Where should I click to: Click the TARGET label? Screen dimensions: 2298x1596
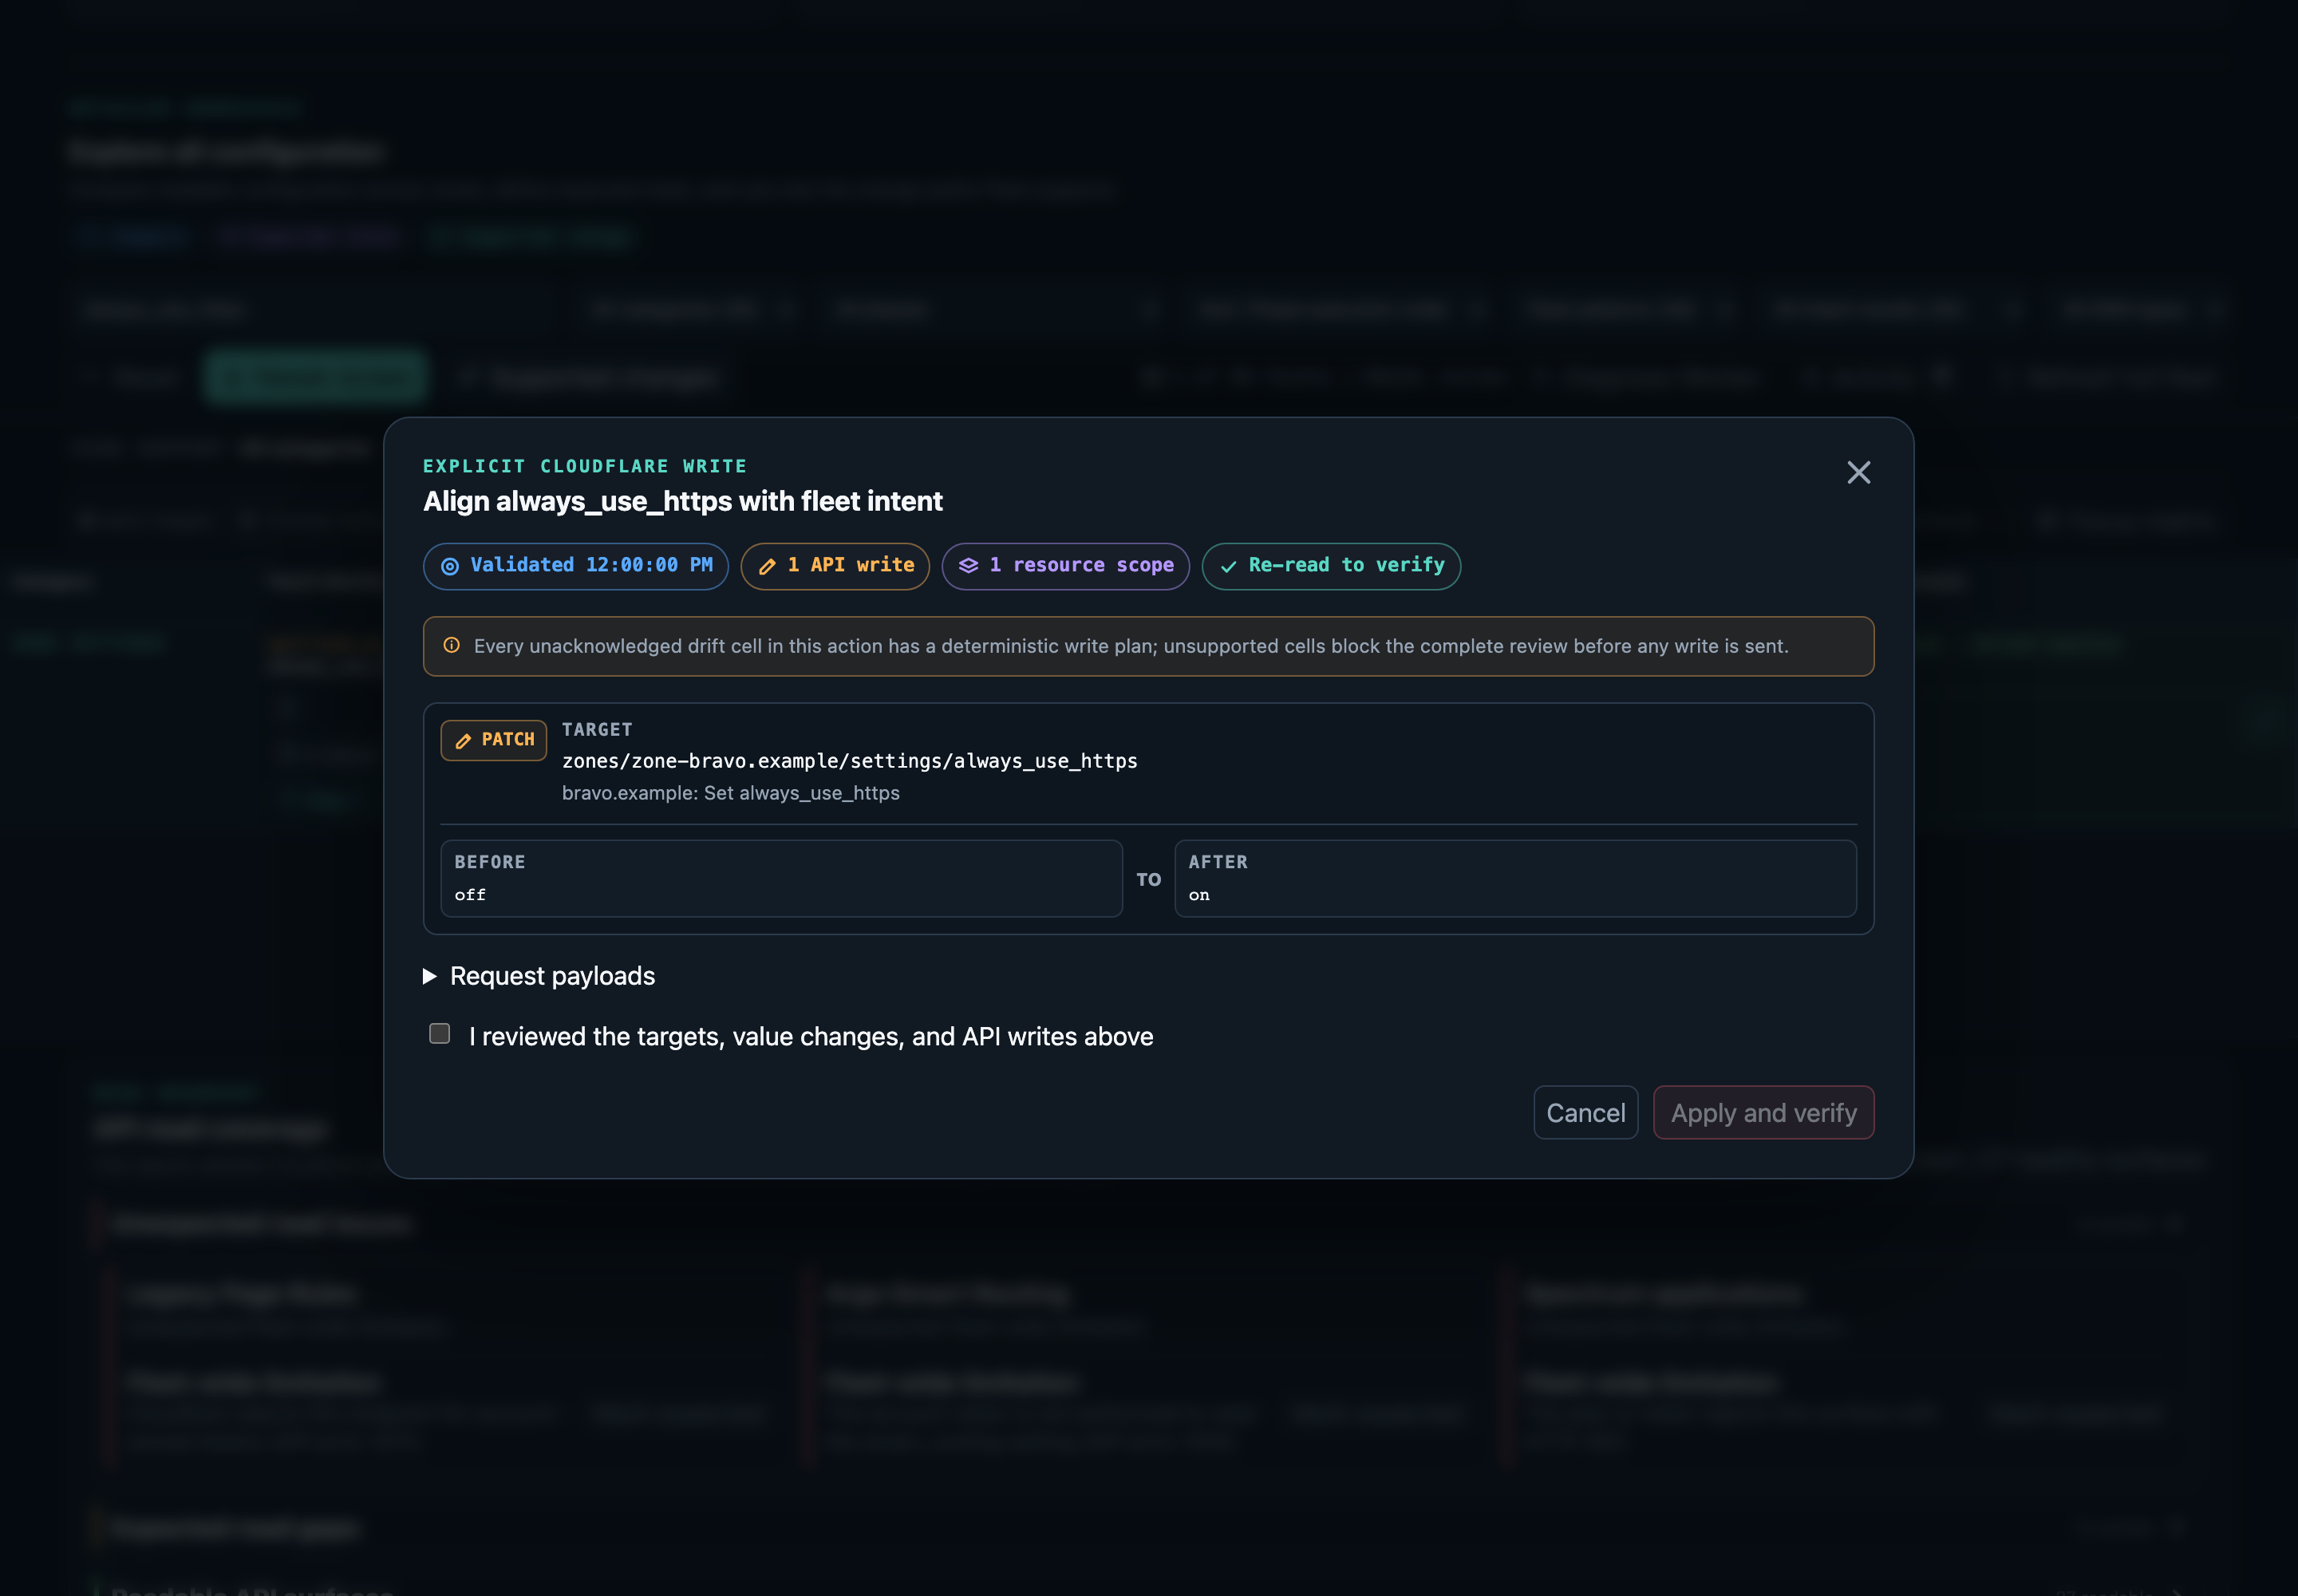point(597,730)
